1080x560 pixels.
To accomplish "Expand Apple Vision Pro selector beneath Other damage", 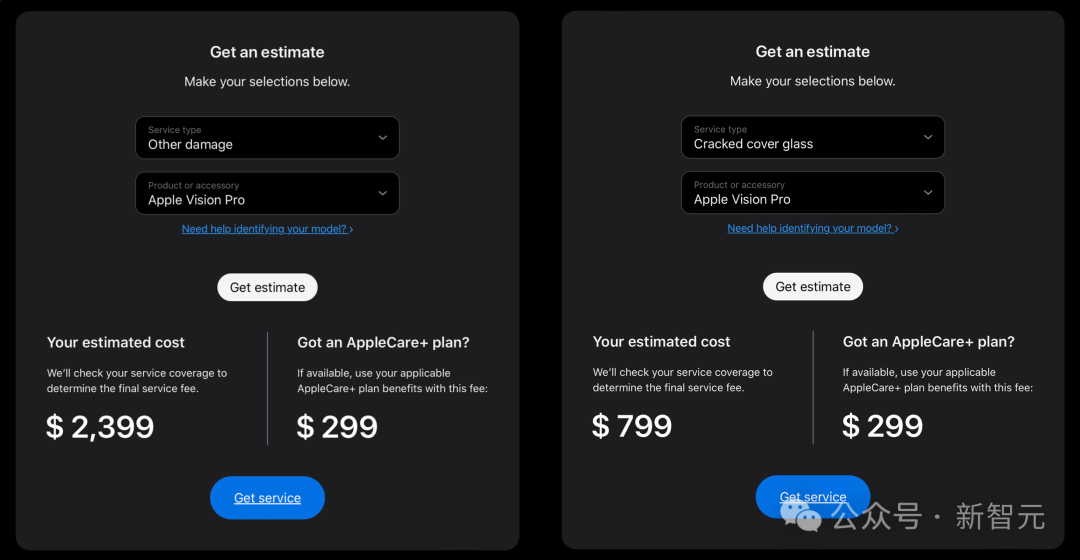I will (267, 194).
